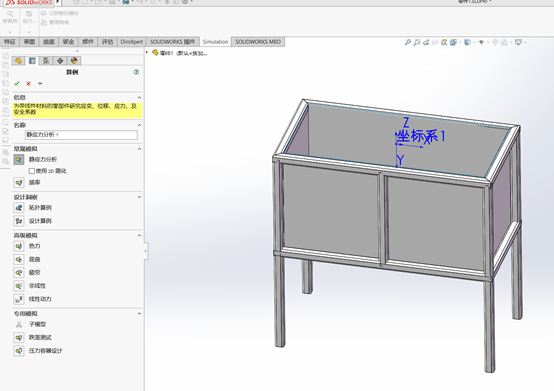Viewport: 554px width, 391px height.
Task: Select the Linear dynamic (线性动力) study icon
Action: click(19, 299)
